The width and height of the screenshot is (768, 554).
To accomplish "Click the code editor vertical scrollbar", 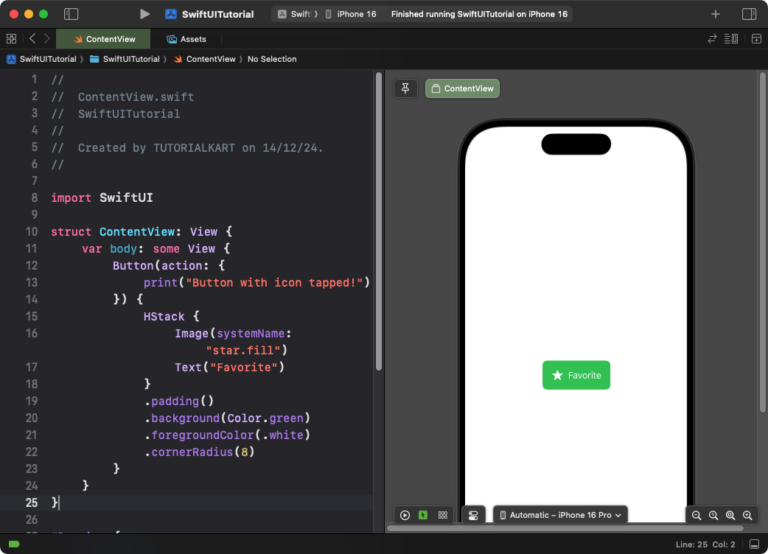I will pos(379,221).
